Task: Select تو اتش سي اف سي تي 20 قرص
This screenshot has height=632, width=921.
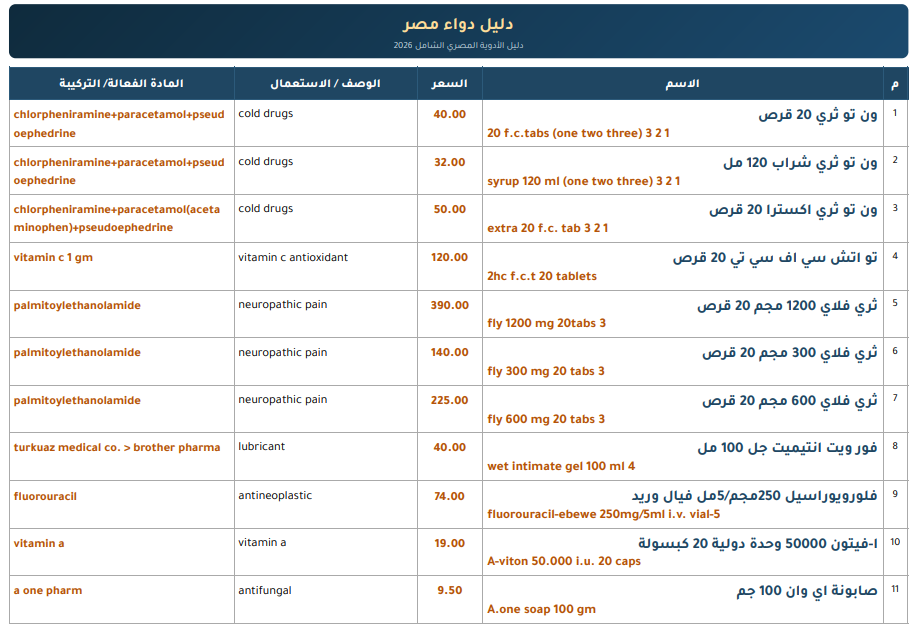Action: [775, 258]
